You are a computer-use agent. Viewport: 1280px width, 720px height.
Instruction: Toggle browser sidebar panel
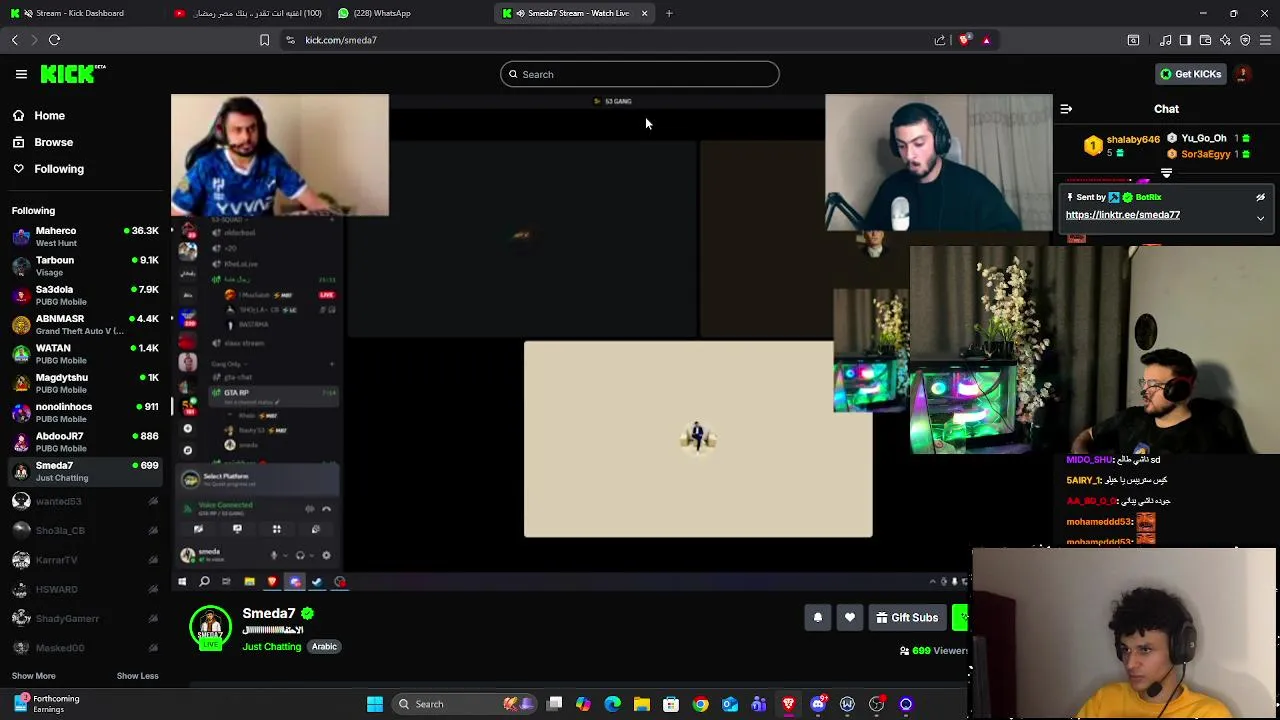pyautogui.click(x=1185, y=40)
